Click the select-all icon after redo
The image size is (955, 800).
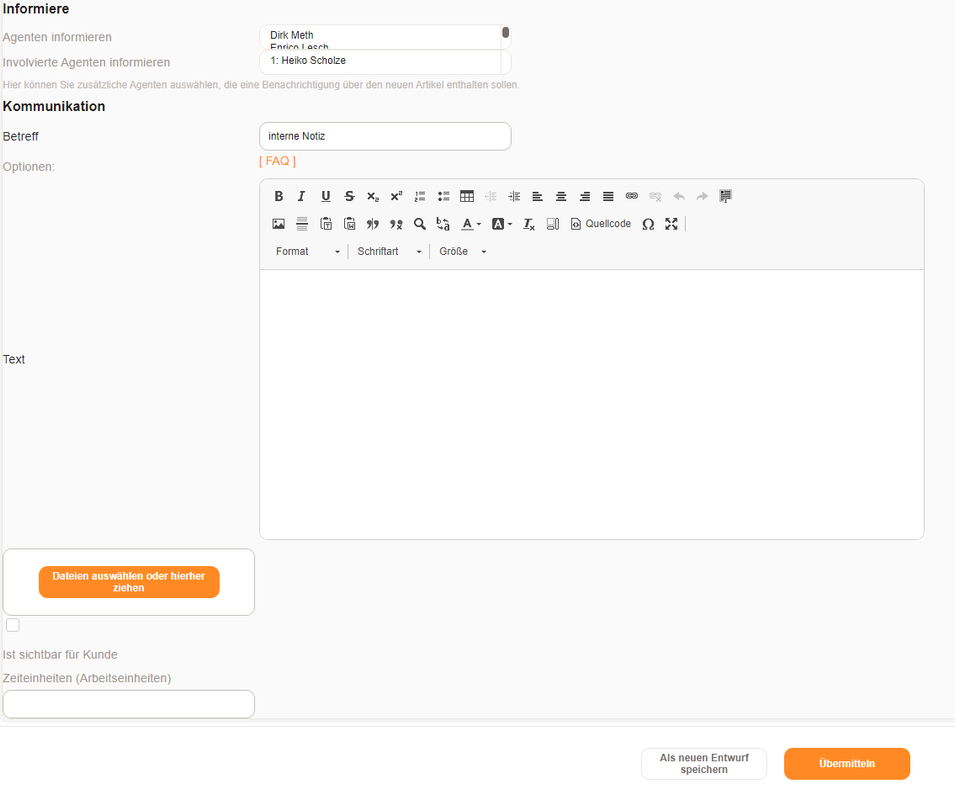[725, 196]
